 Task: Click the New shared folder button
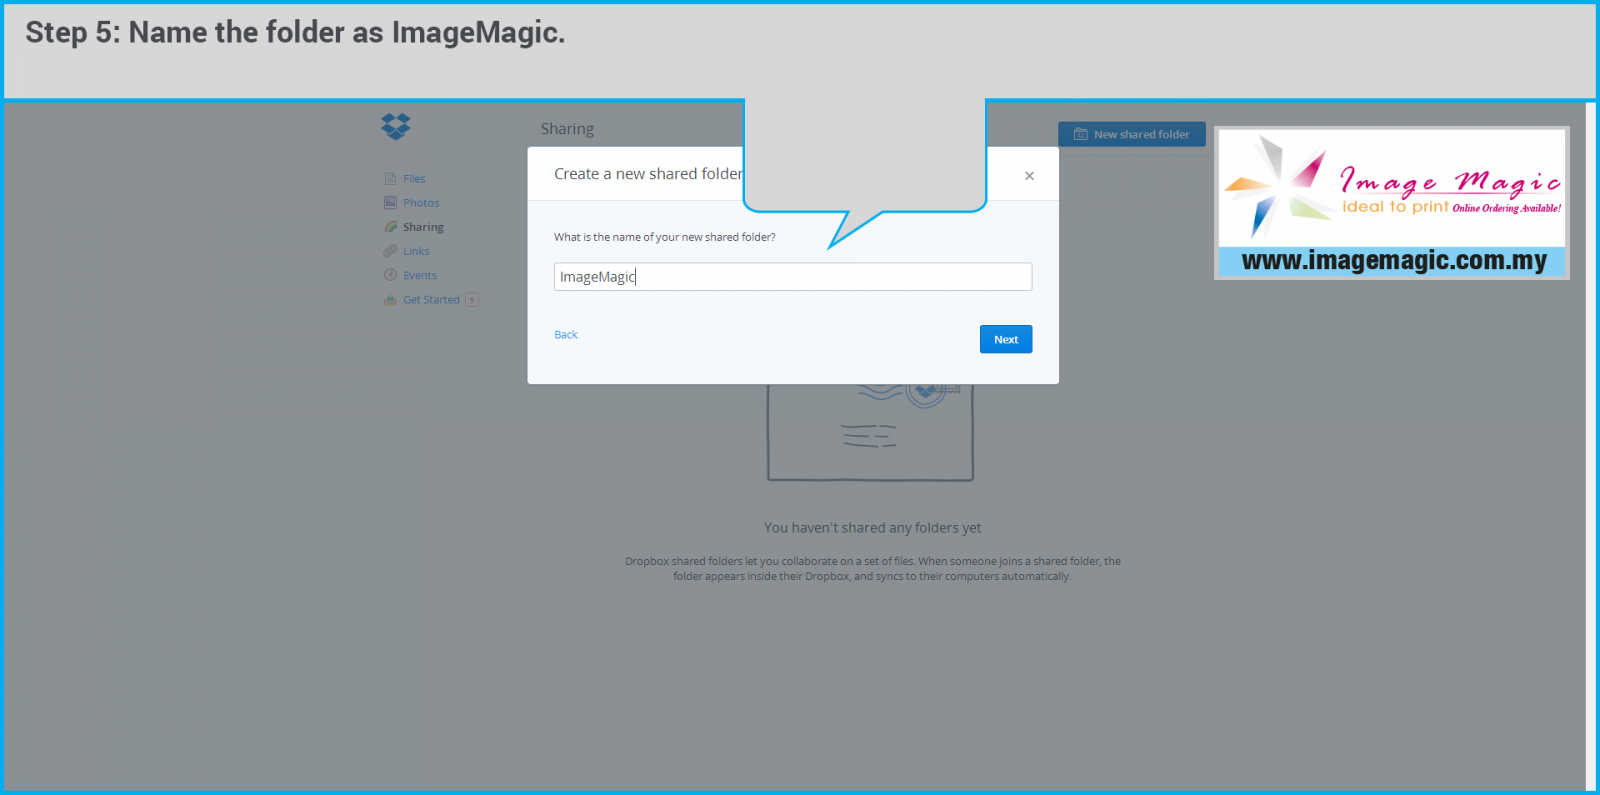[1132, 134]
